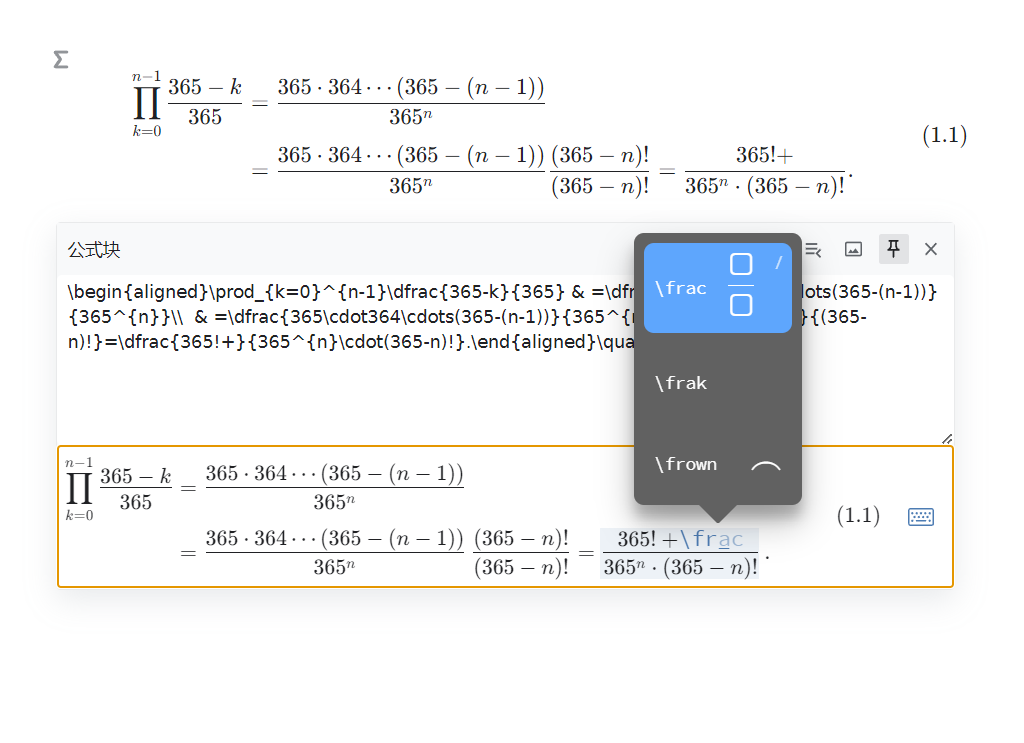
Task: Click the slash shortcut hint beside \frac
Action: (x=778, y=263)
